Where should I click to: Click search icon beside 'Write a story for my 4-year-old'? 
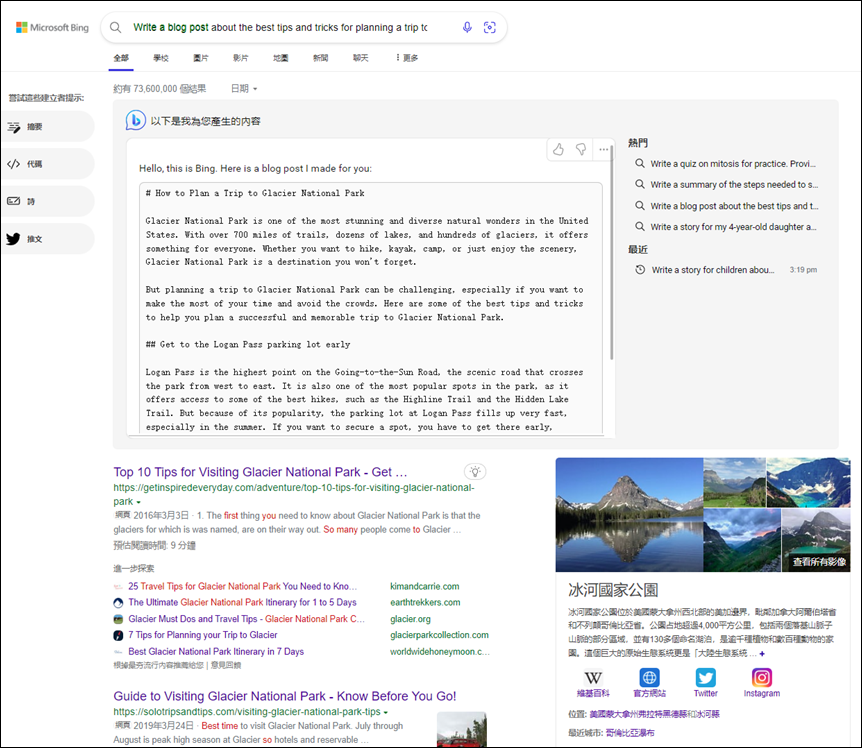(640, 226)
